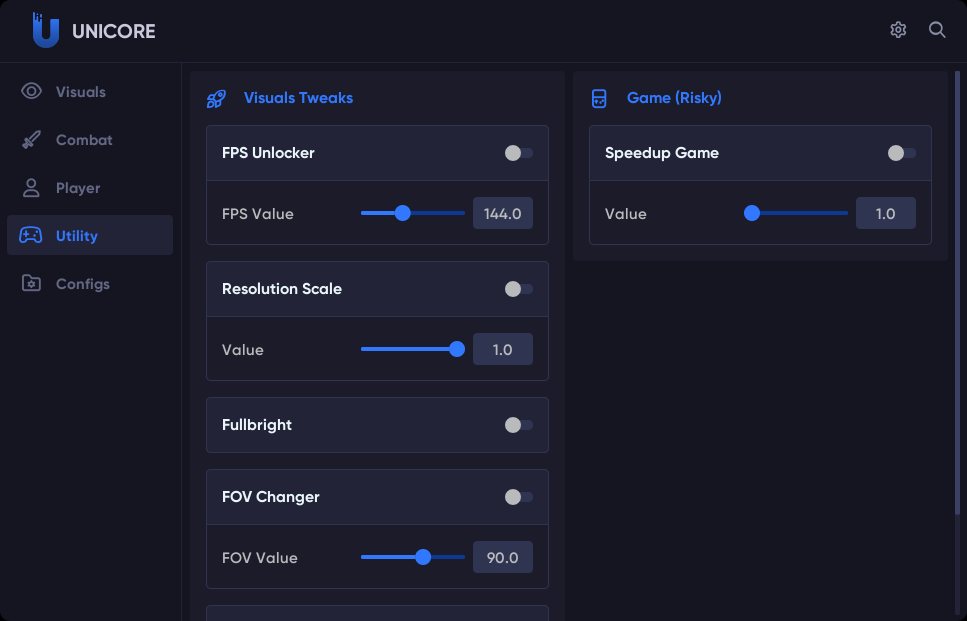
Task: Click the FPS value box showing 144.0
Action: [502, 212]
